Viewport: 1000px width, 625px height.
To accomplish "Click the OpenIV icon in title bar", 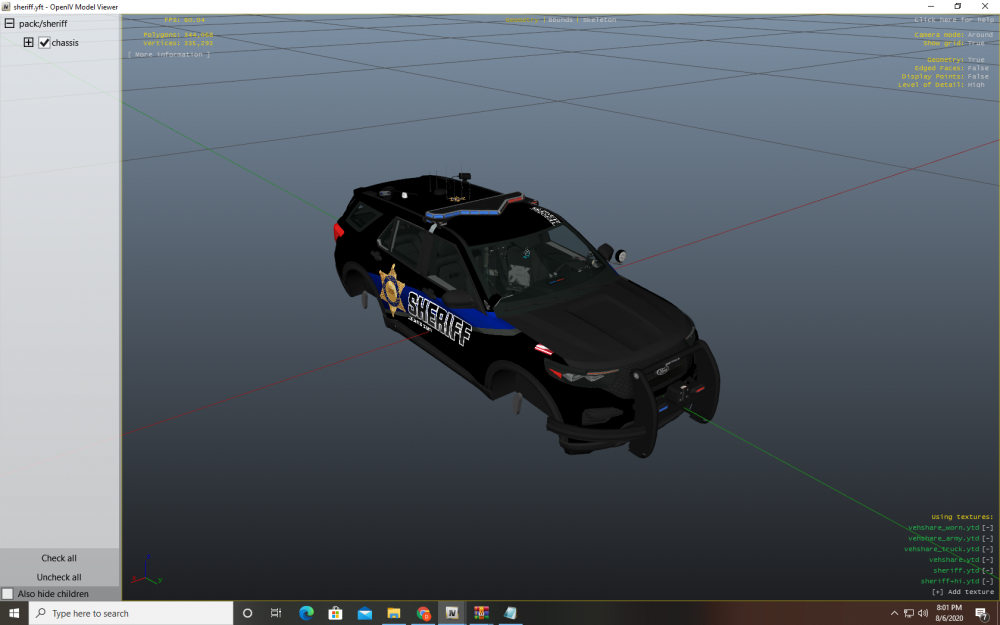I will pos(6,6).
